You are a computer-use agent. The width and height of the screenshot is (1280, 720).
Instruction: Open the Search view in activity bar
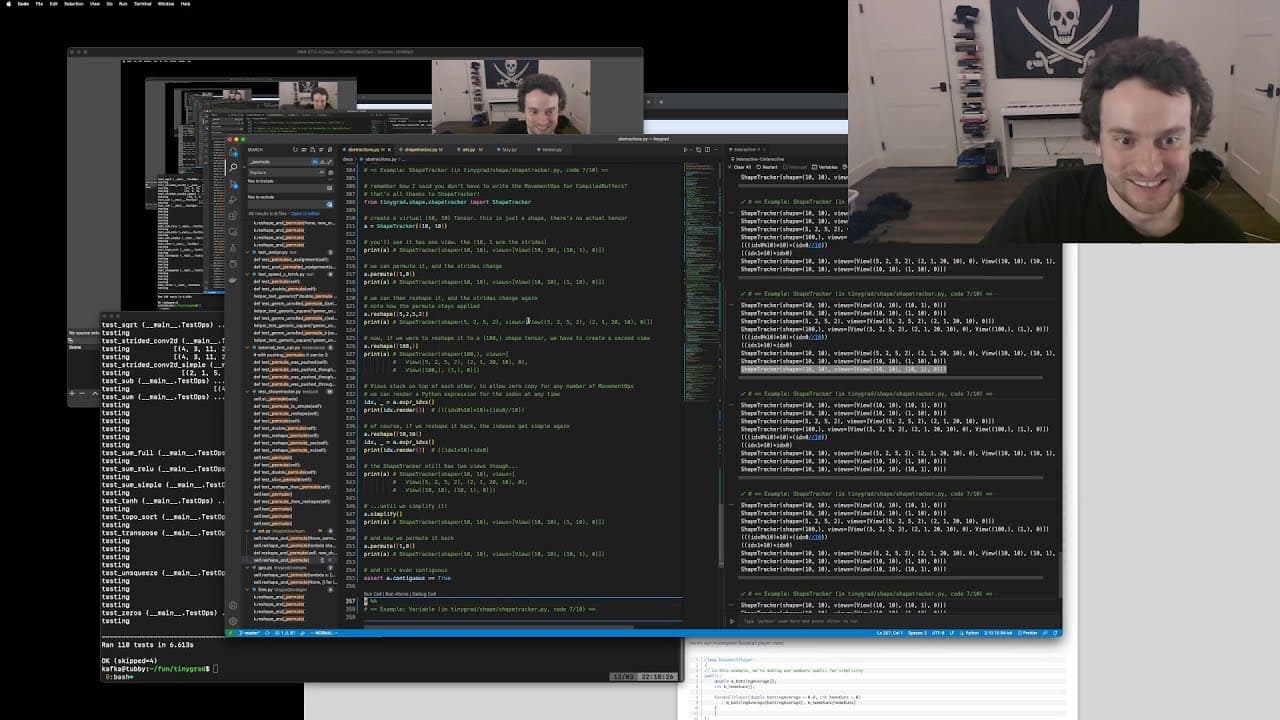233,167
